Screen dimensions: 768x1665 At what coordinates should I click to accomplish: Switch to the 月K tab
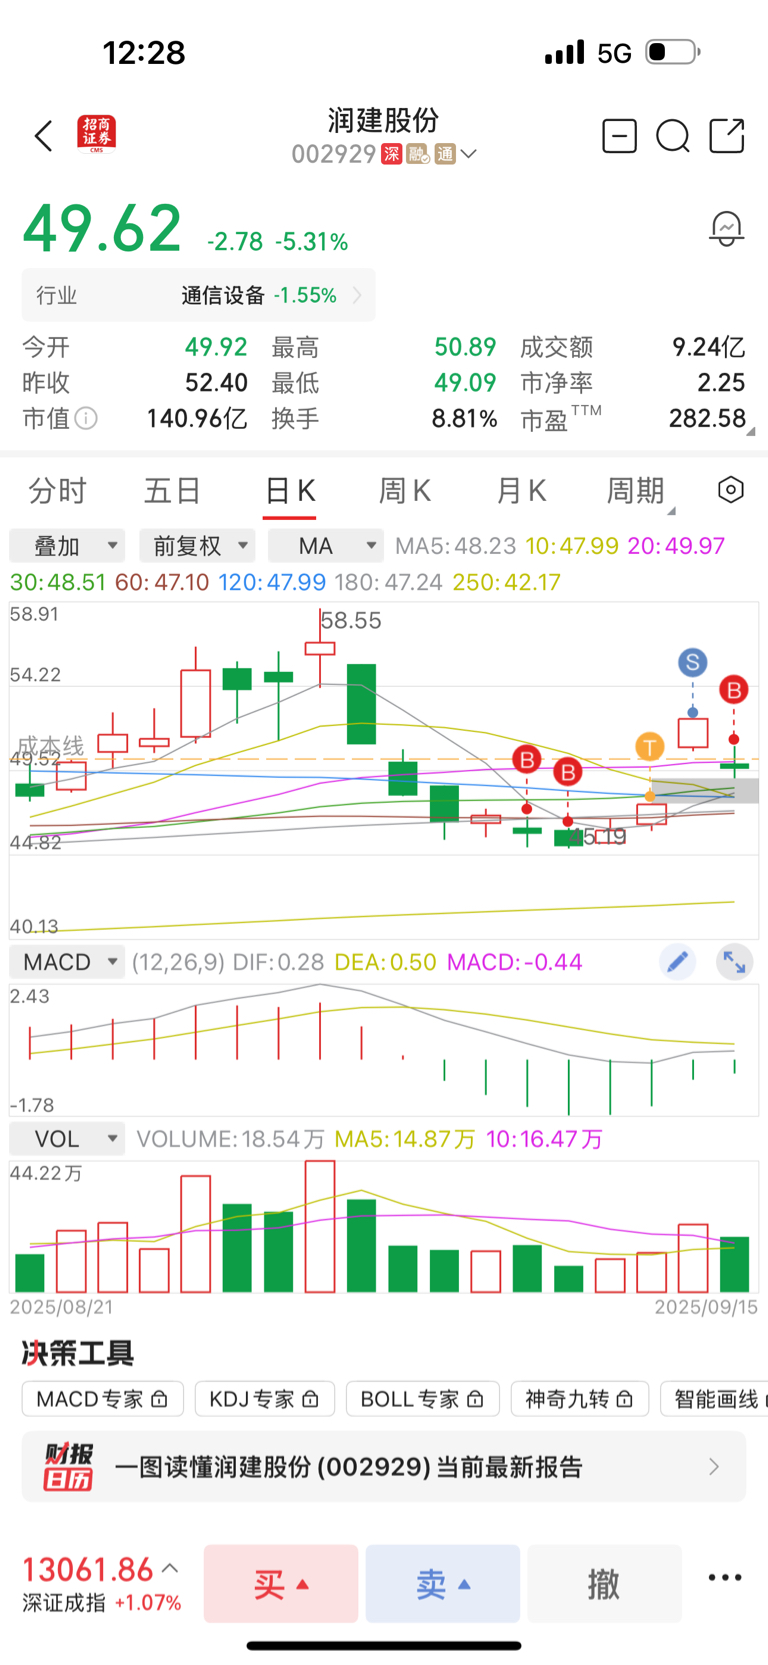[x=521, y=491]
